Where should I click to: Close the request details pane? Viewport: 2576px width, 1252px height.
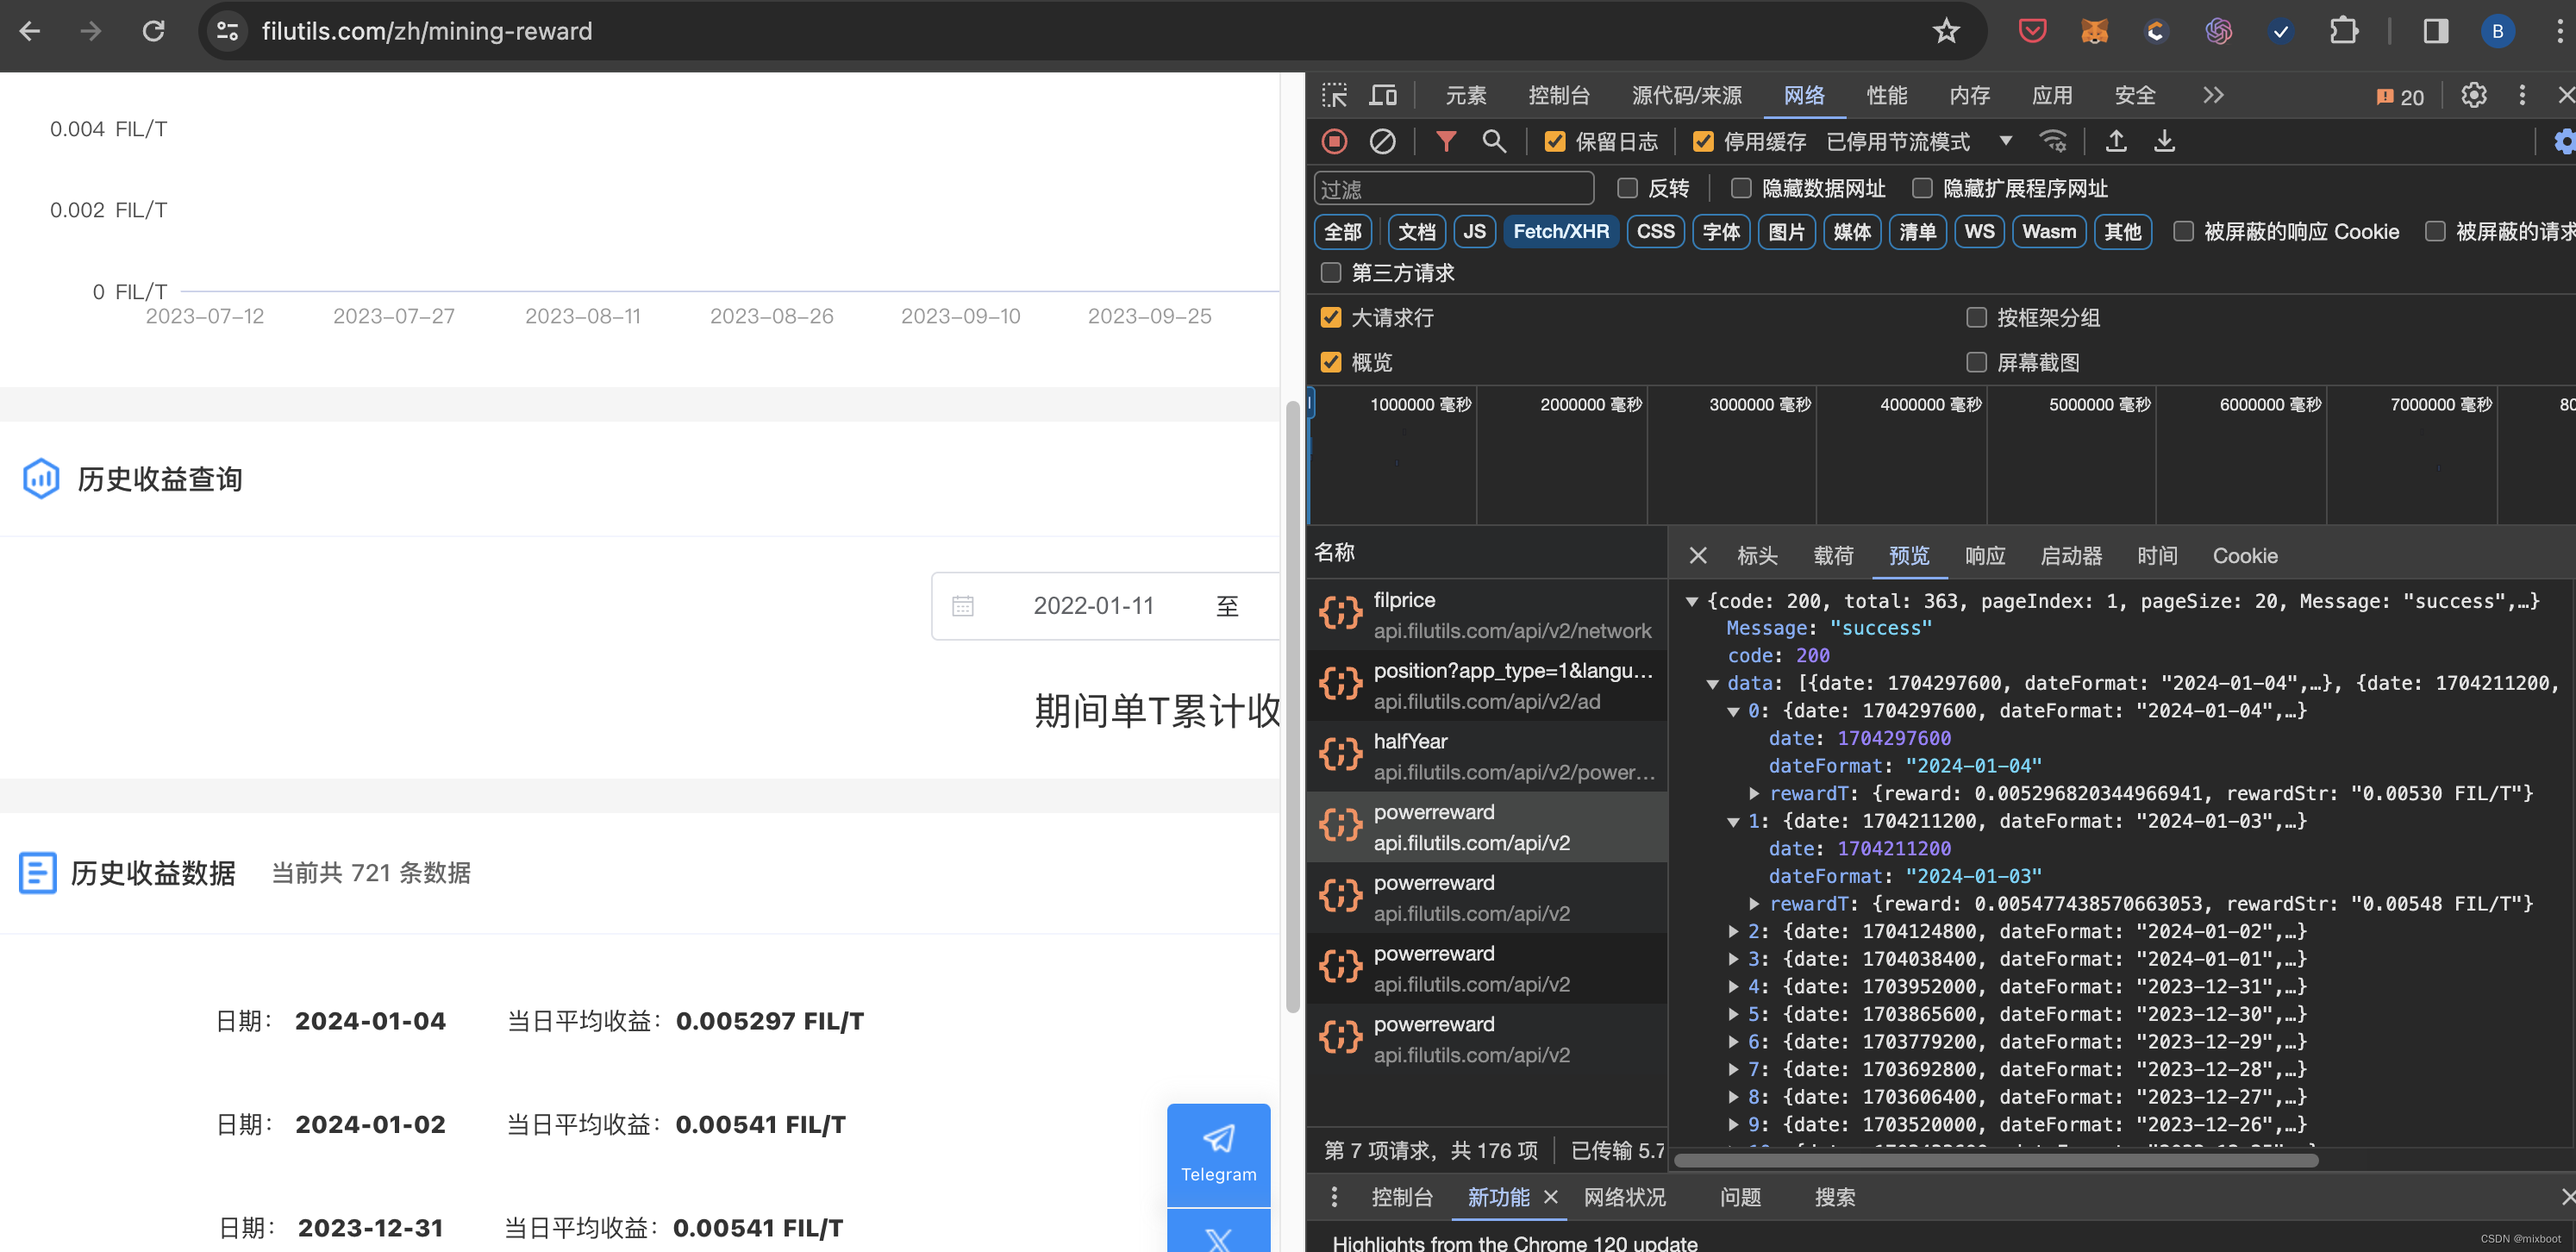click(1697, 555)
